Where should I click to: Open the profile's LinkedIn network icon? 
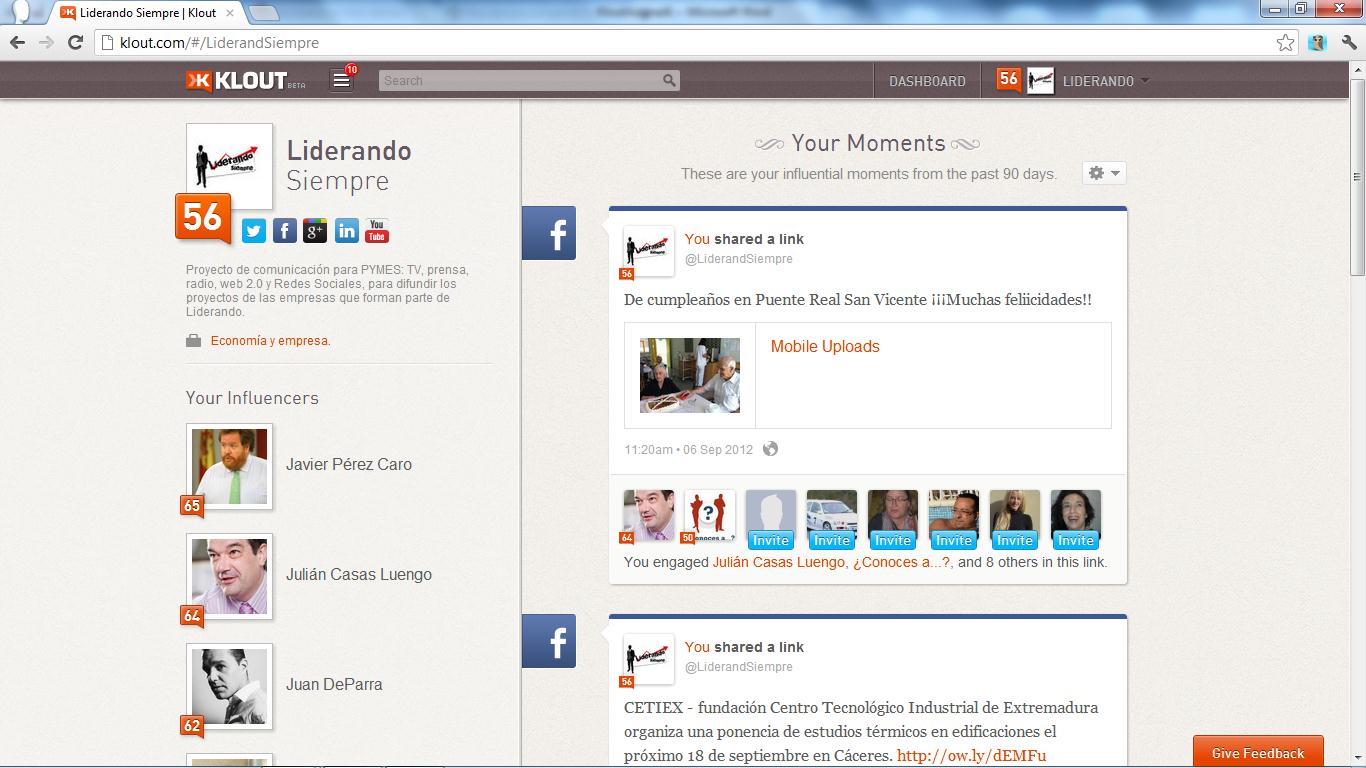[x=346, y=231]
